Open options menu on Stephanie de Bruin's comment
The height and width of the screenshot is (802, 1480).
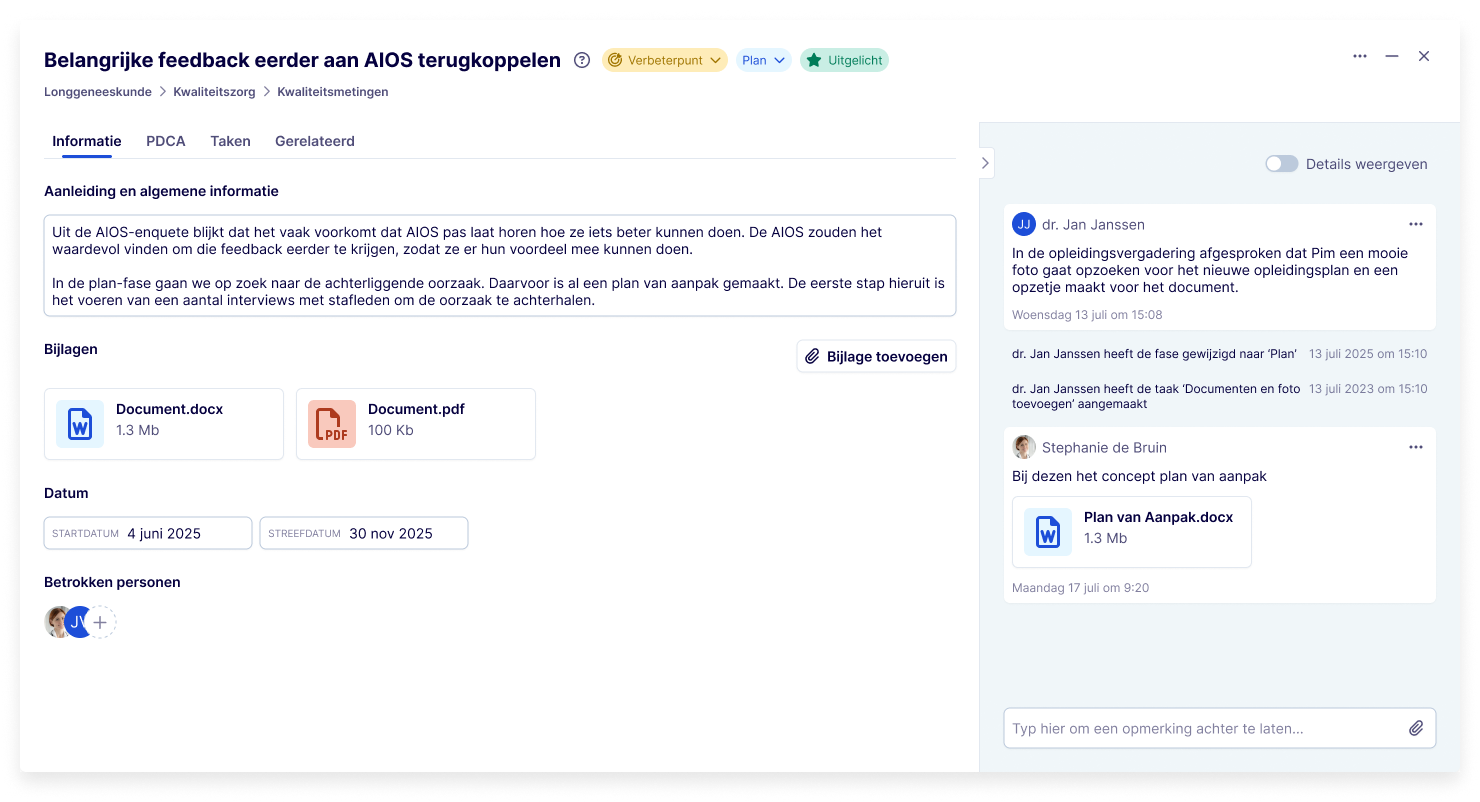pos(1416,447)
